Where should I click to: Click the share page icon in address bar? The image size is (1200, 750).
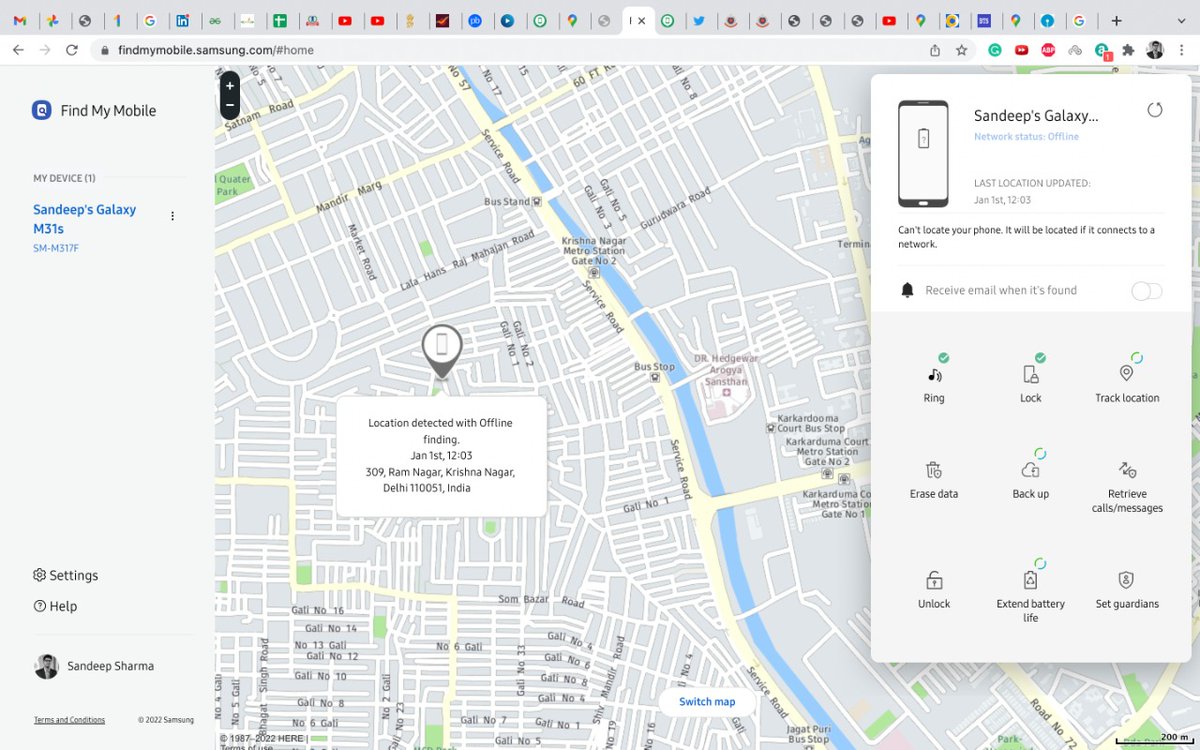coord(935,50)
